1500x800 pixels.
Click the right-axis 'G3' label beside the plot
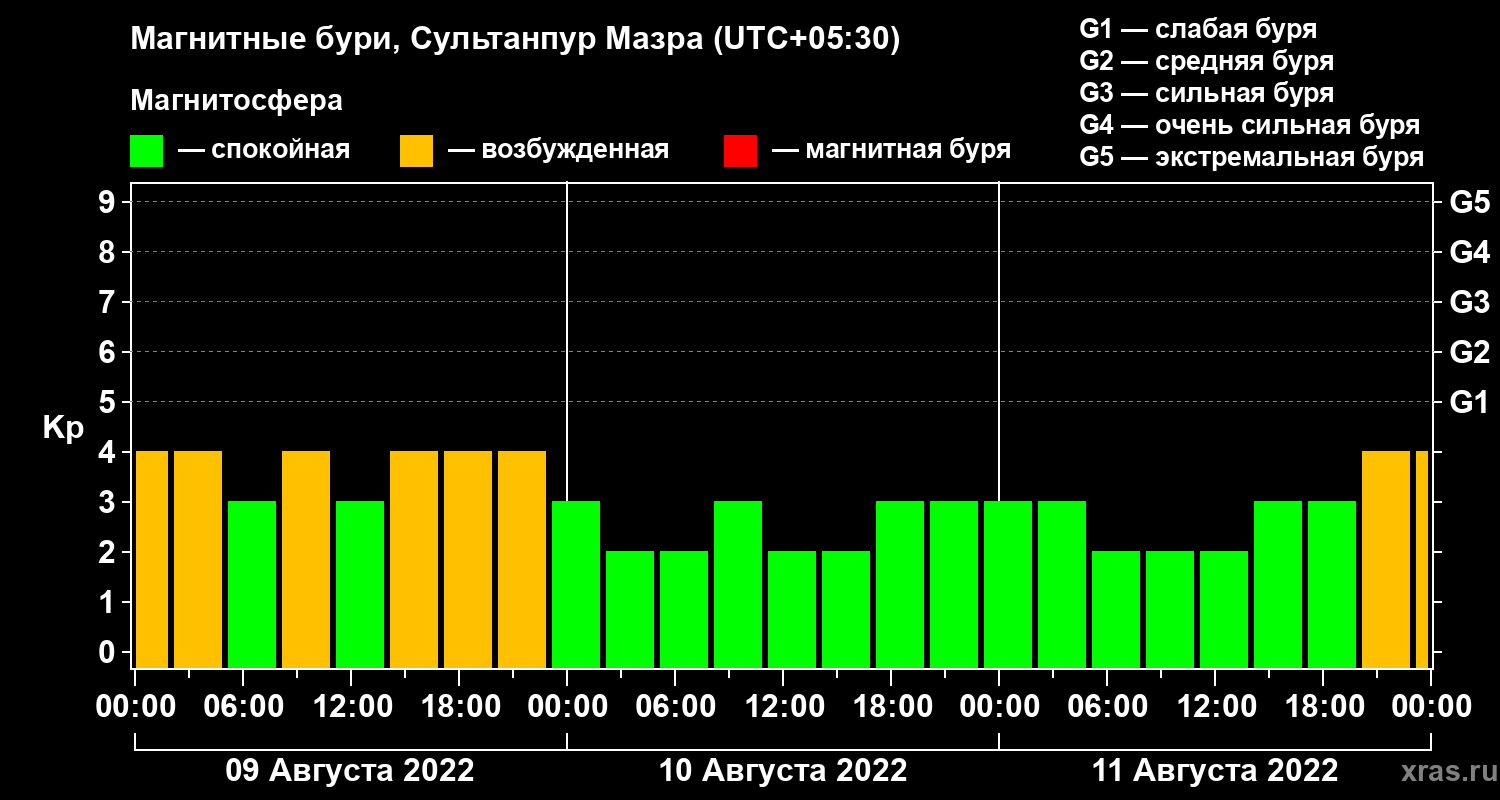pos(1470,302)
